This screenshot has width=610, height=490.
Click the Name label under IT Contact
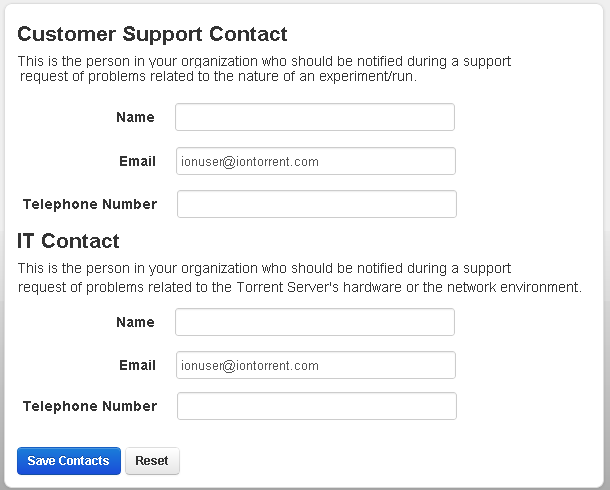click(x=135, y=322)
